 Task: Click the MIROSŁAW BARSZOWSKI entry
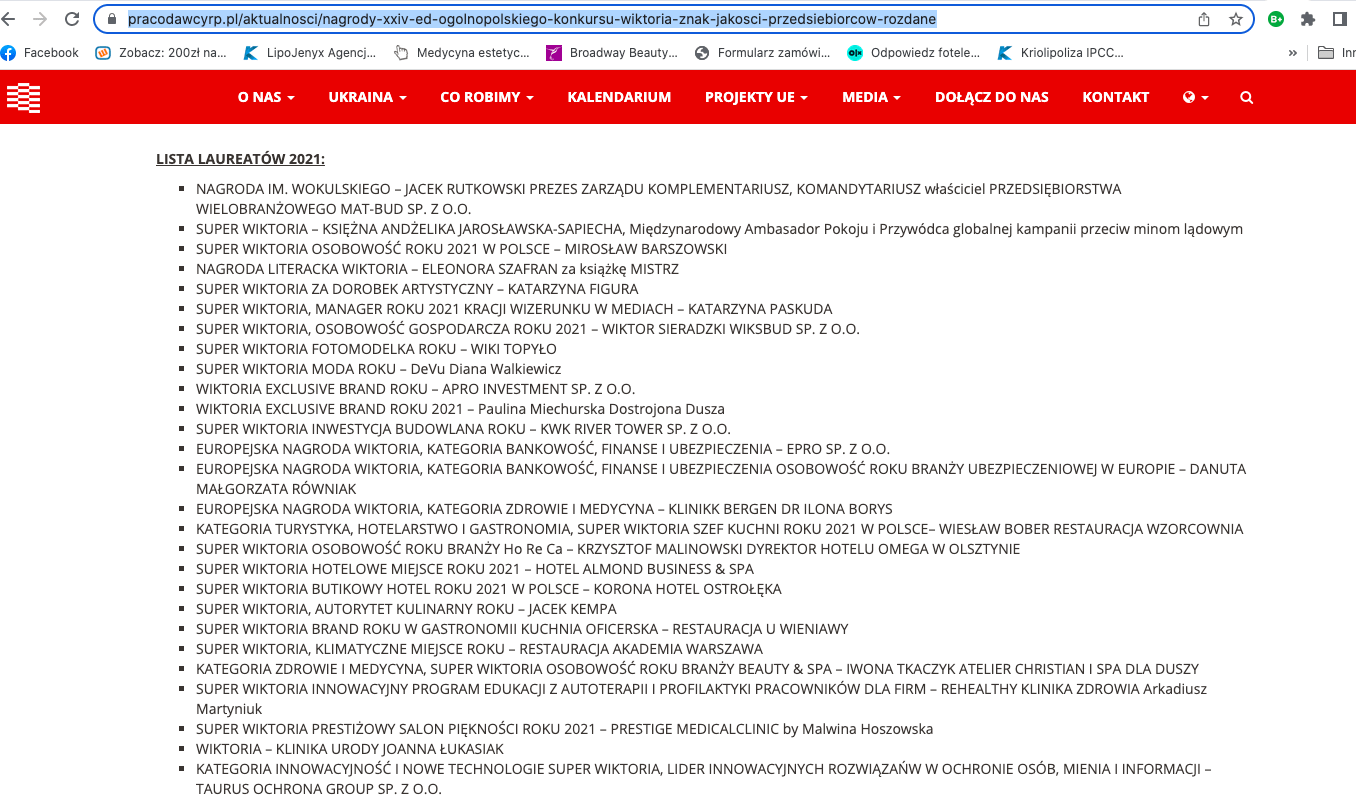click(x=461, y=249)
